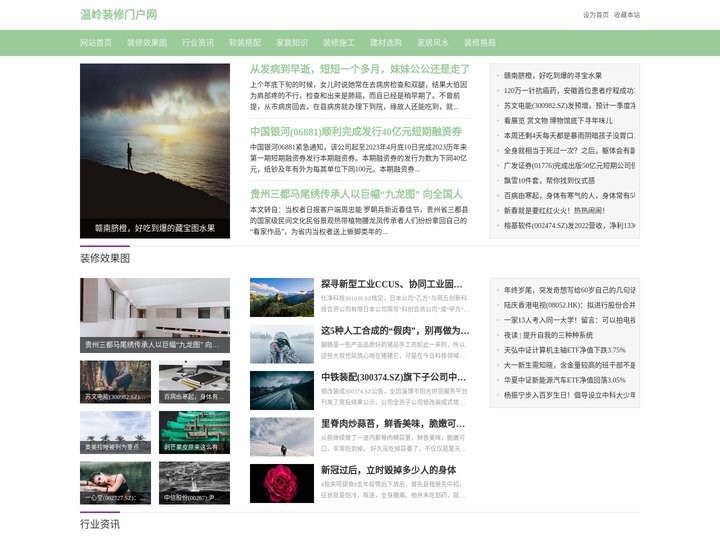Open sidebar item 看展览 赏文物 博物馆

pyautogui.click(x=558, y=121)
